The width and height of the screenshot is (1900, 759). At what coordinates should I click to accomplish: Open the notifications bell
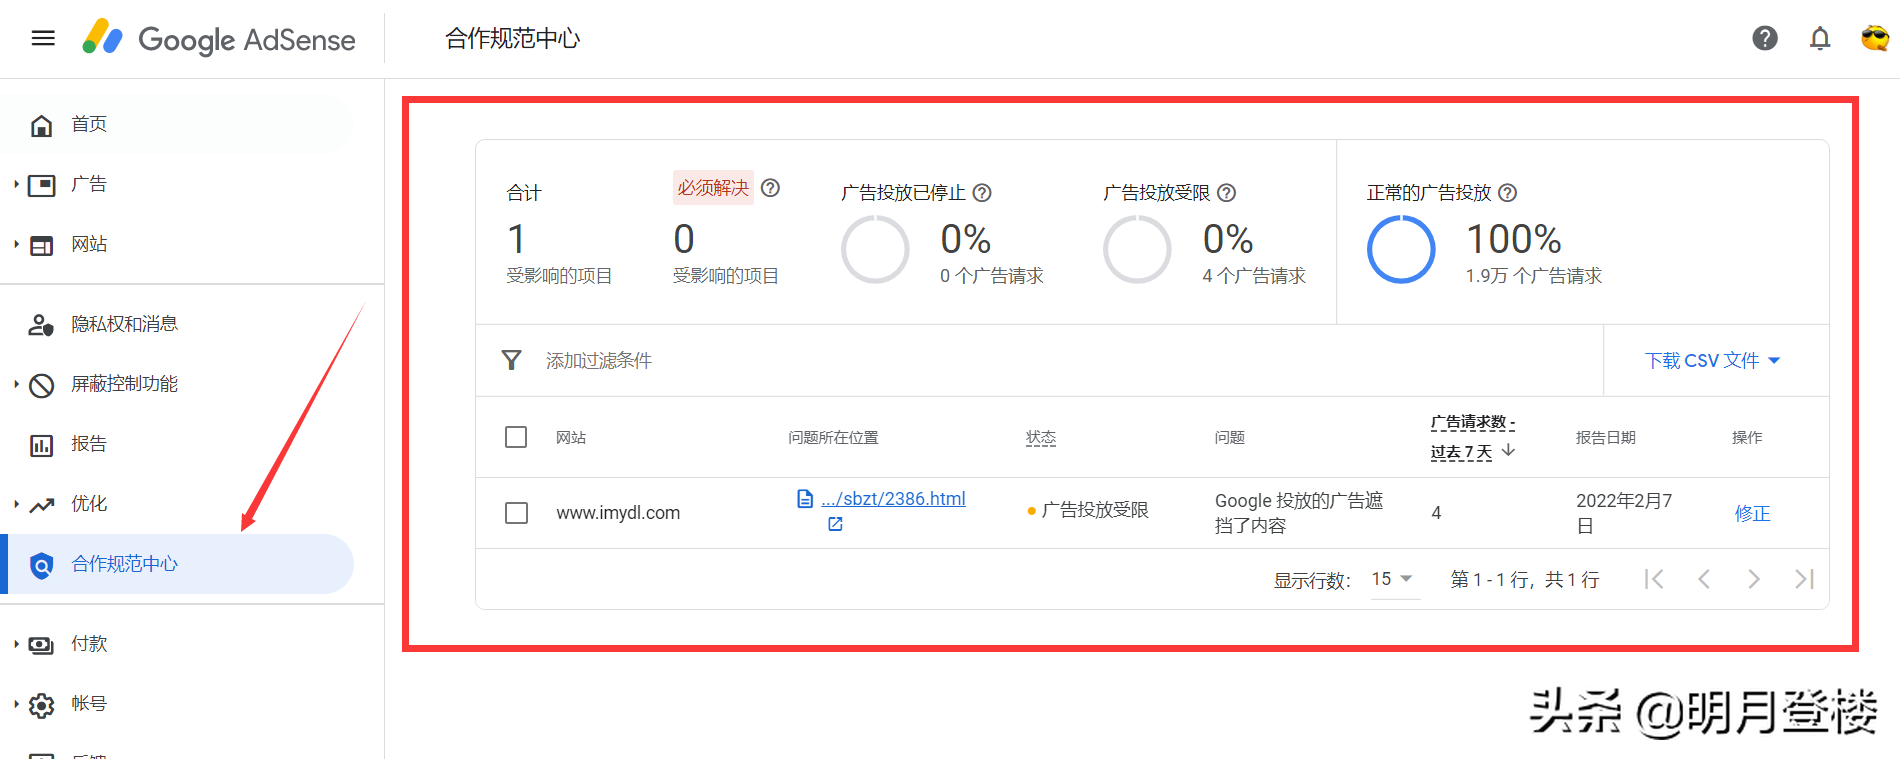click(1820, 38)
